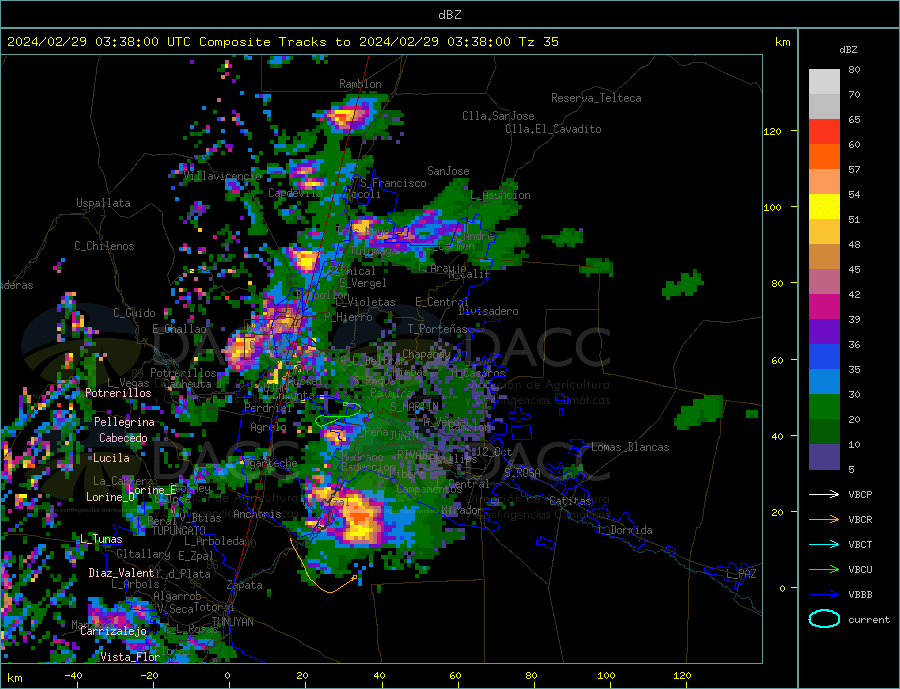This screenshot has width=900, height=689.
Task: Click the VBBB legend label
Action: click(860, 594)
